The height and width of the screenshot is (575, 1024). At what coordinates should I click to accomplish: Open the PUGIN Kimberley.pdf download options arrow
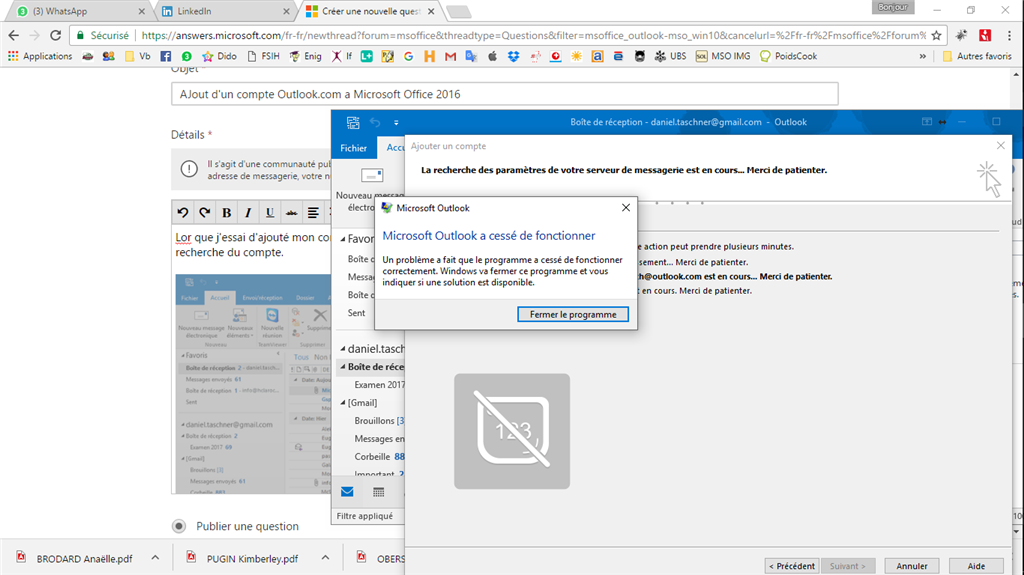coord(325,558)
